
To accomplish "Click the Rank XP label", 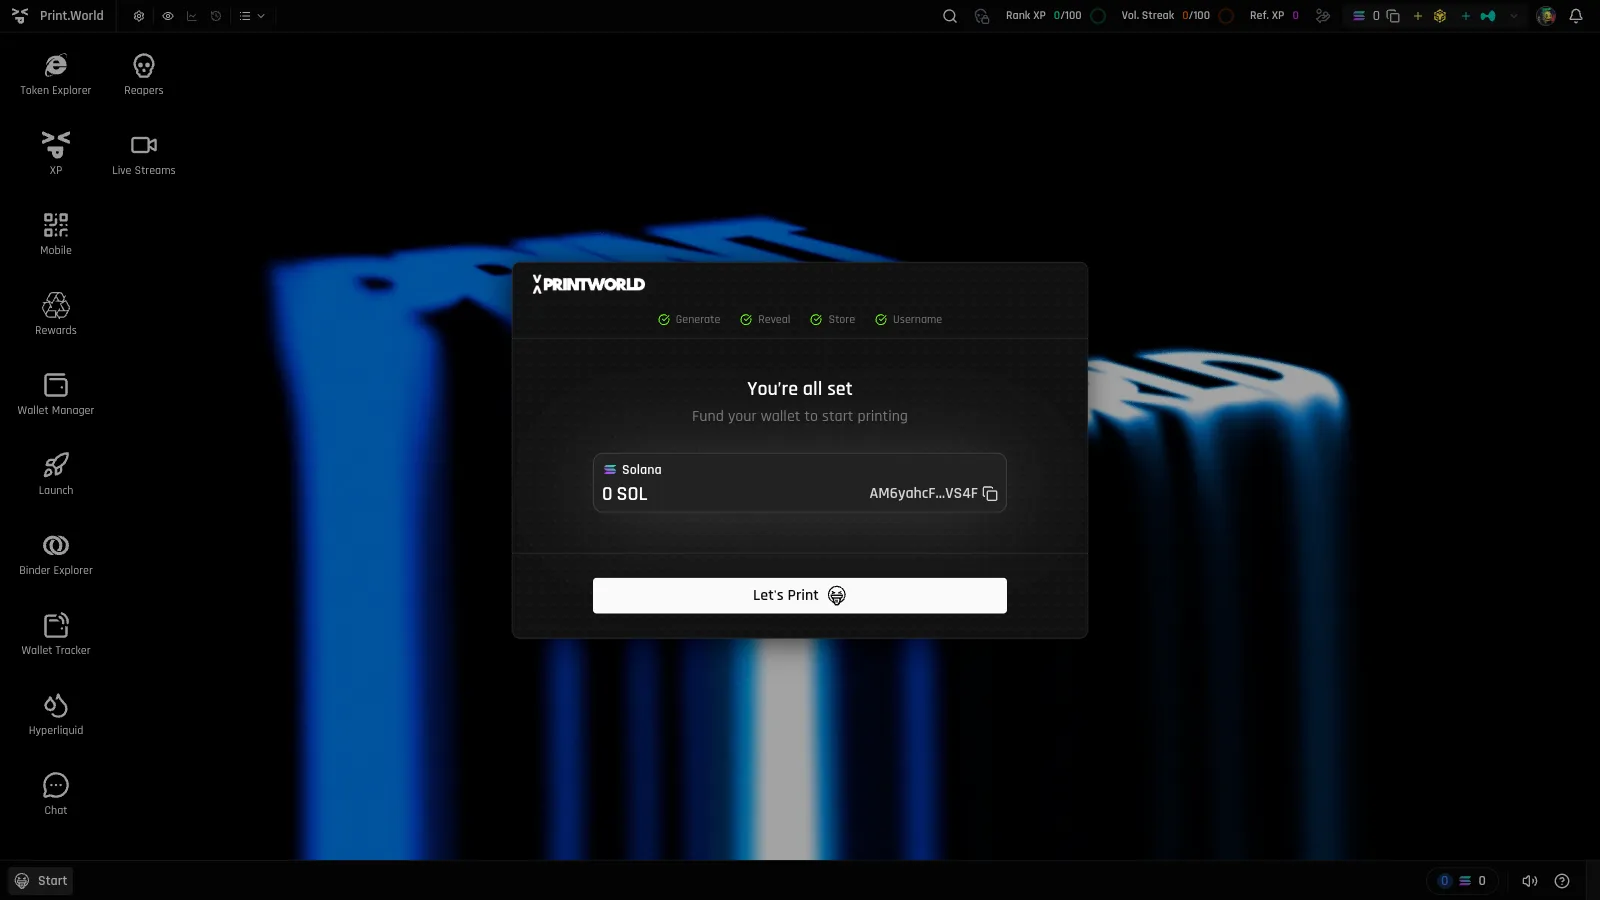I will tap(1025, 16).
